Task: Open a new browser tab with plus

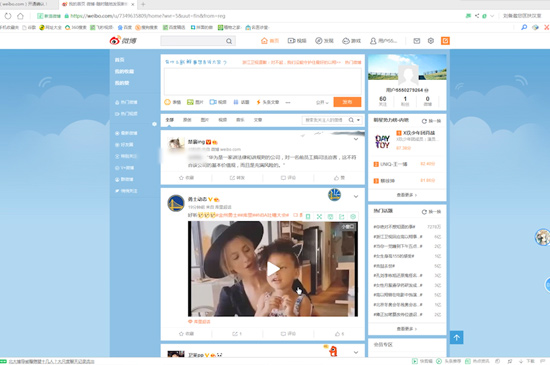Action: pyautogui.click(x=143, y=4)
